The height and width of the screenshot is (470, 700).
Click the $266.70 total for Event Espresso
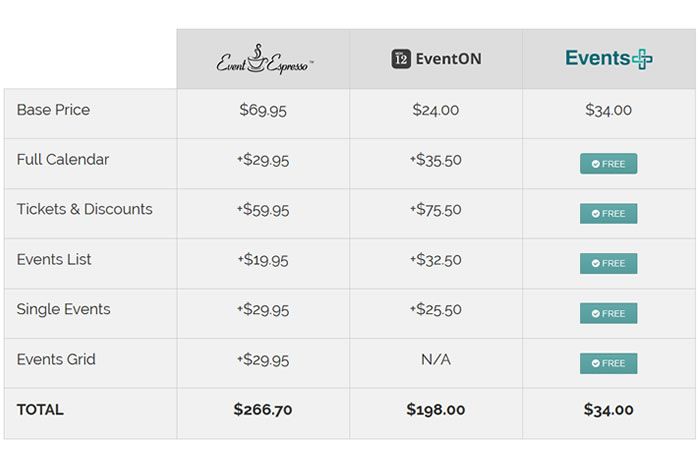coord(263,410)
